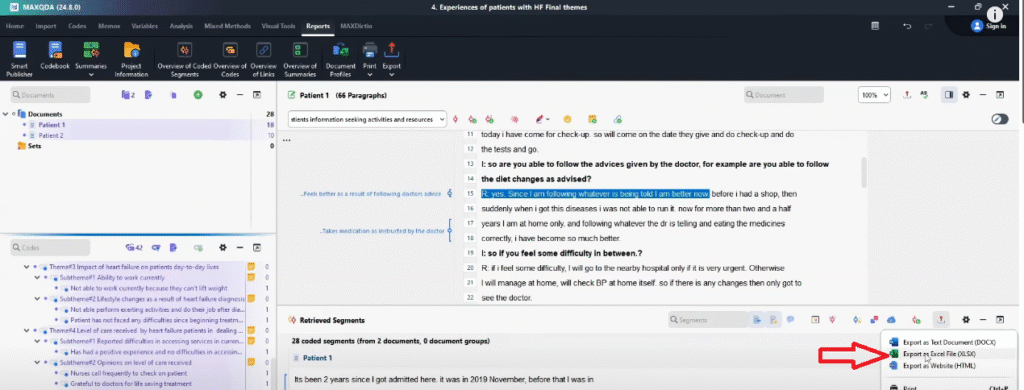Undock the Document System window
This screenshot has height=390, width=1024.
pyautogui.click(x=257, y=95)
